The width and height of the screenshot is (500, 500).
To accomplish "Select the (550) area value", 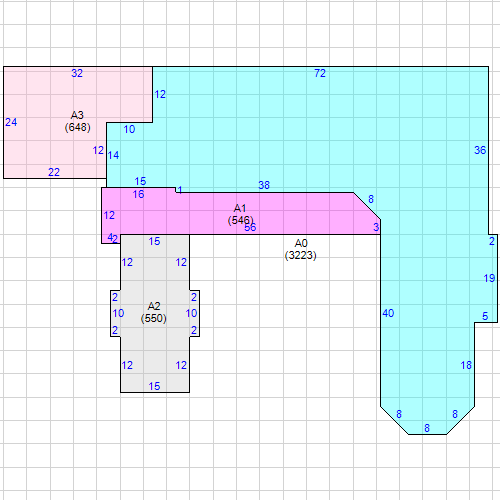I will (154, 318).
